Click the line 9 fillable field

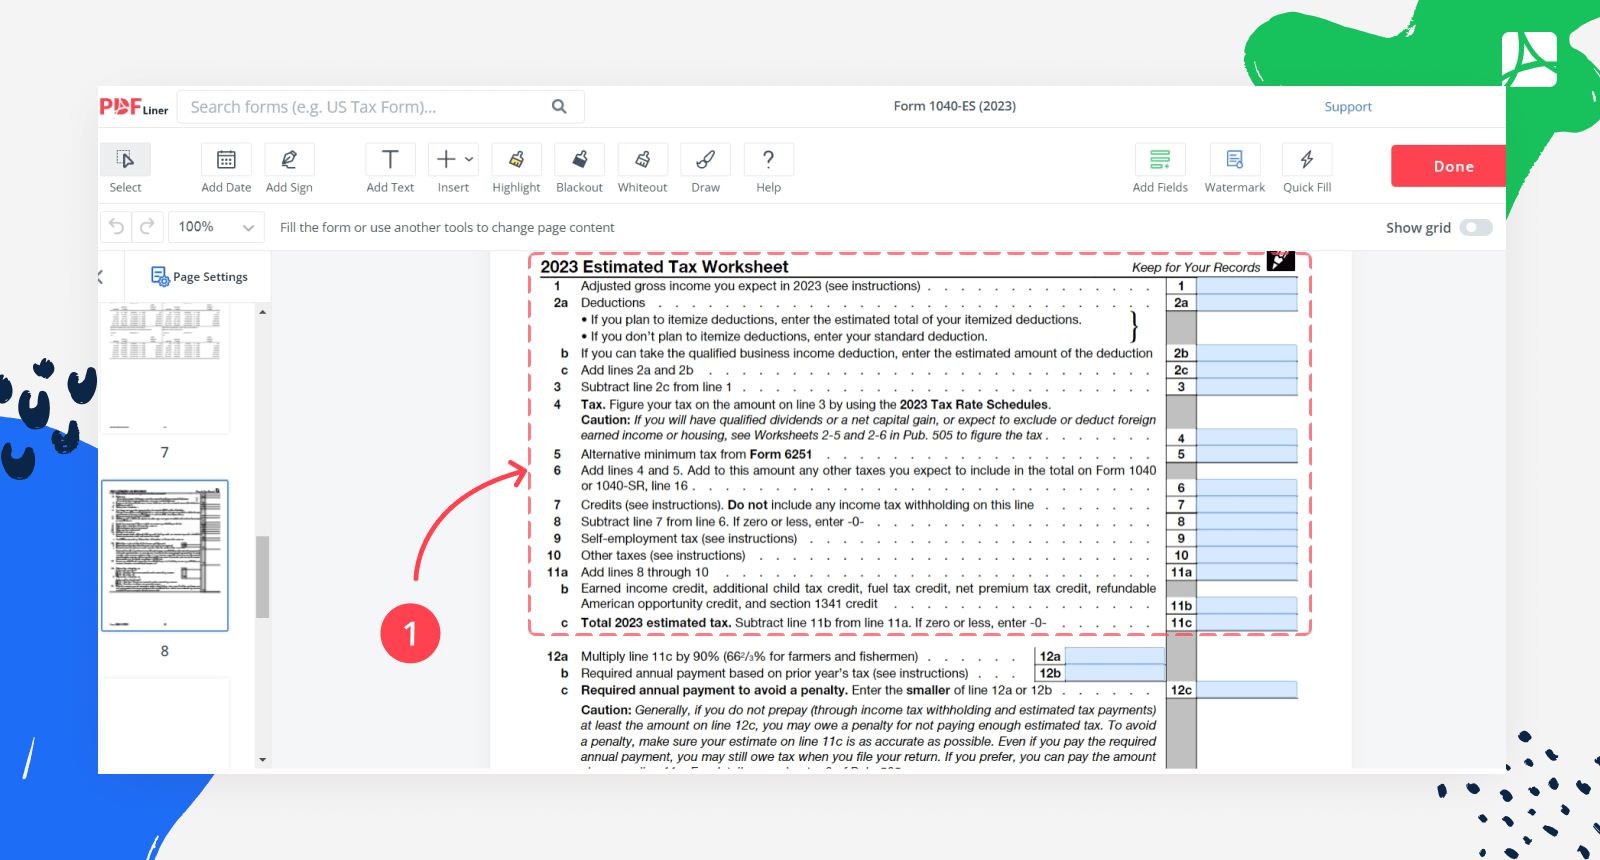(x=1247, y=538)
